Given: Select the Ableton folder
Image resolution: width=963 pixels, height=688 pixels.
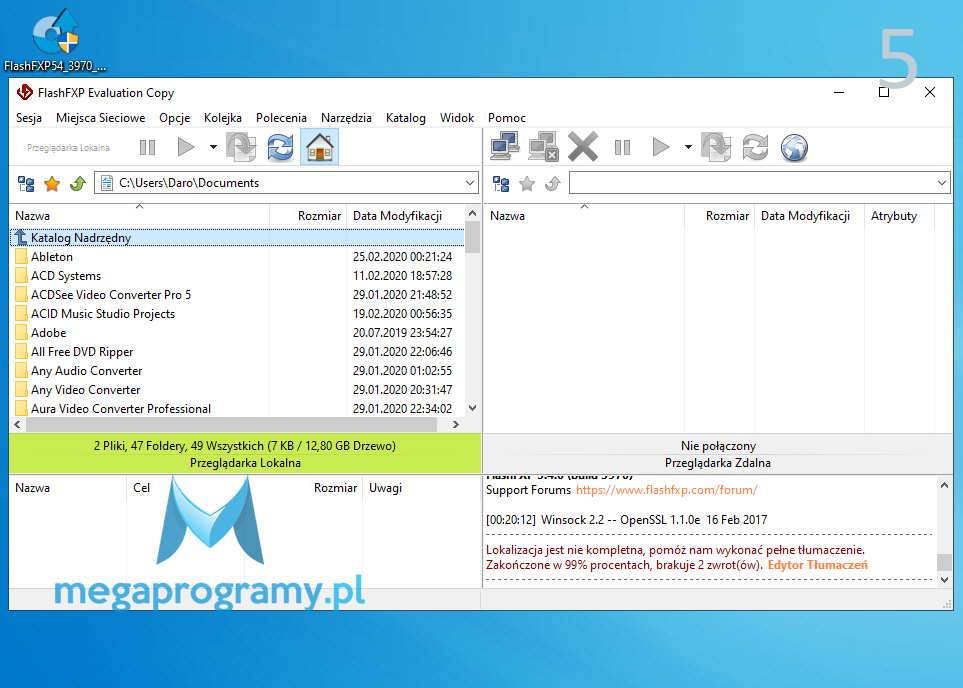Looking at the screenshot, I should (52, 257).
